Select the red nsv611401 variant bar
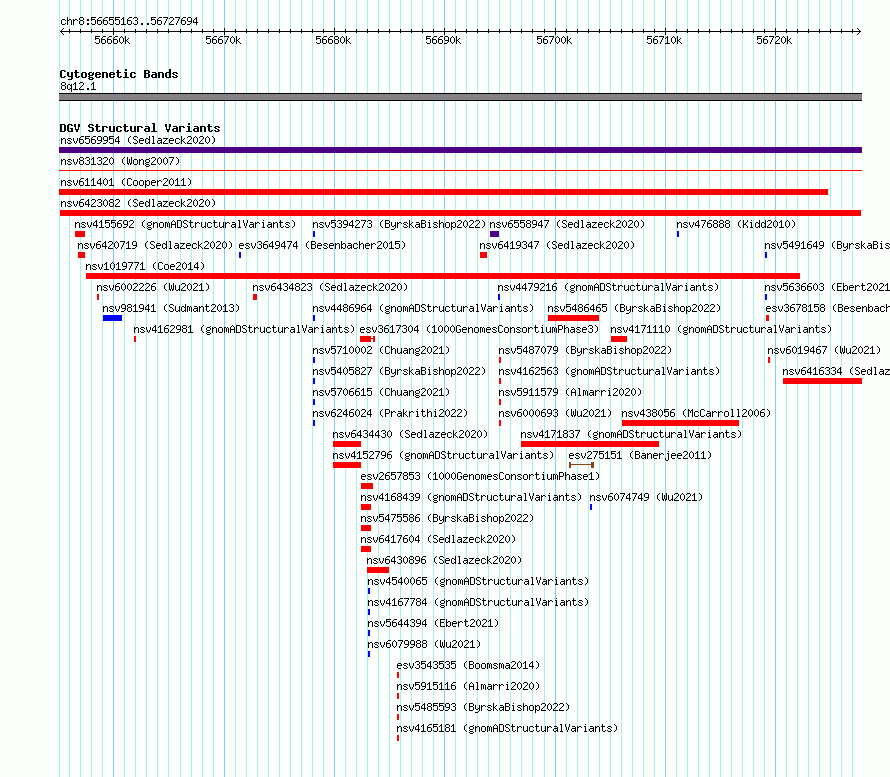 443,192
